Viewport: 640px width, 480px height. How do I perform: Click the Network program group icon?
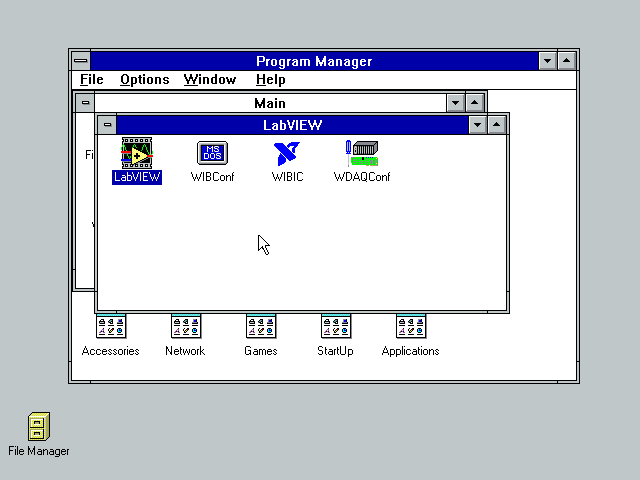click(185, 327)
